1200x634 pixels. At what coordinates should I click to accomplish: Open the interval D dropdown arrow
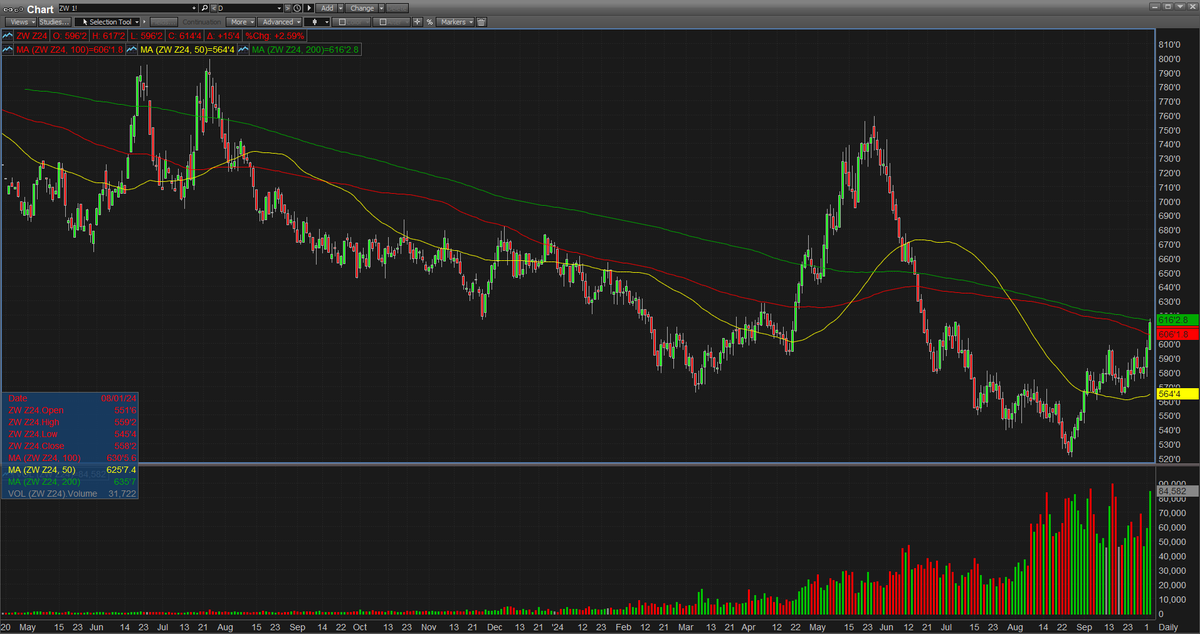(x=279, y=8)
